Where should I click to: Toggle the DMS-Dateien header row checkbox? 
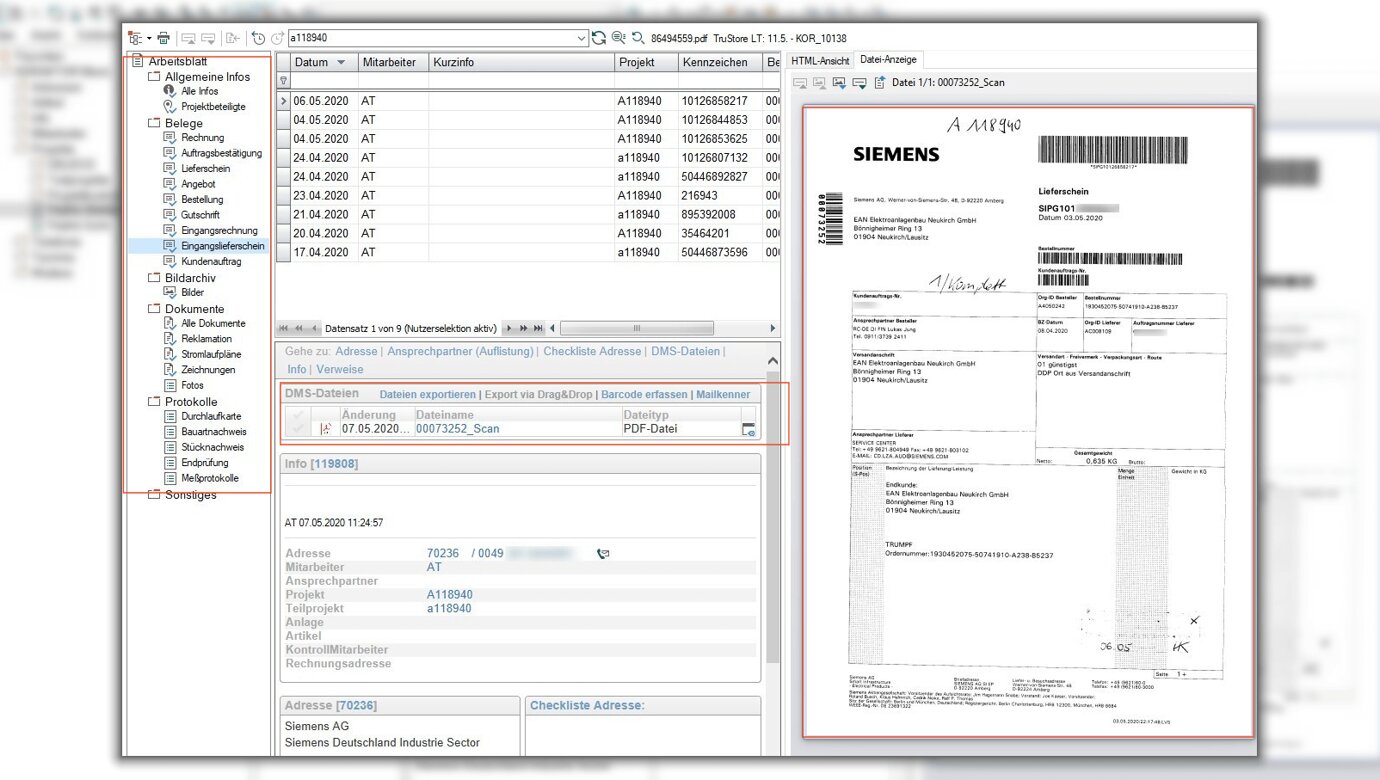[297, 414]
